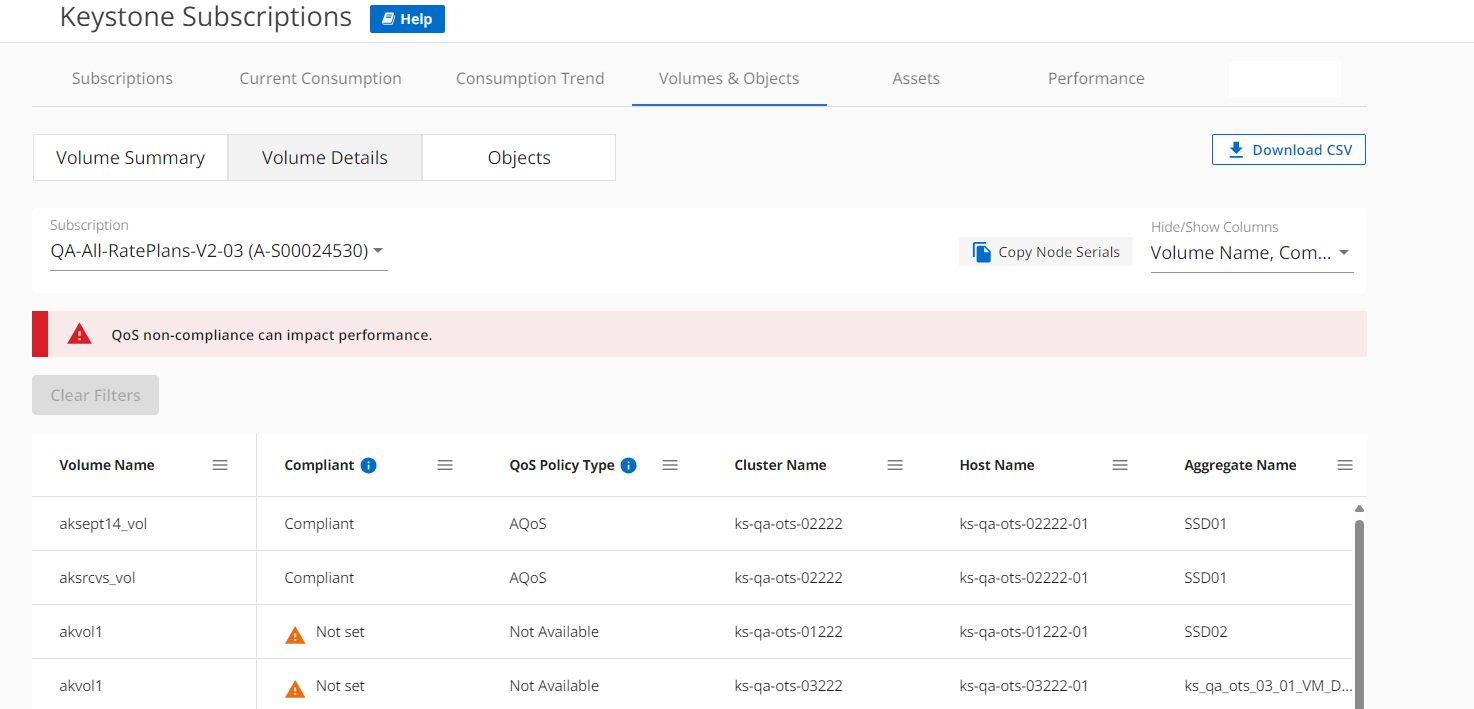Switch to the Objects view
This screenshot has height=709, width=1474.
pos(519,158)
